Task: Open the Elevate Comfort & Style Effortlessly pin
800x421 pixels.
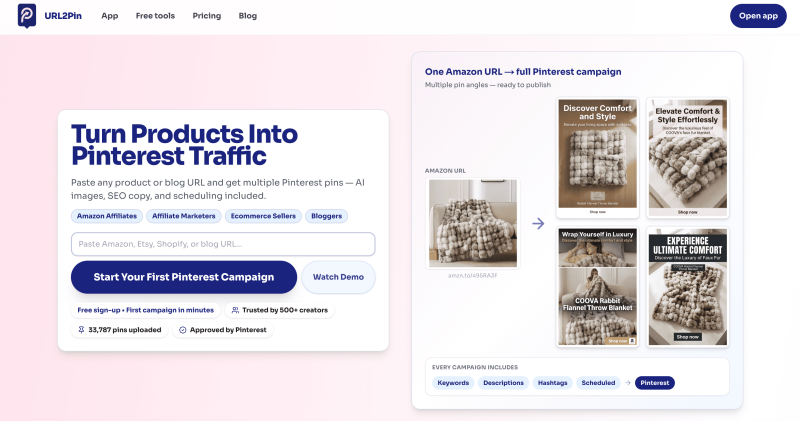Action: [x=687, y=157]
